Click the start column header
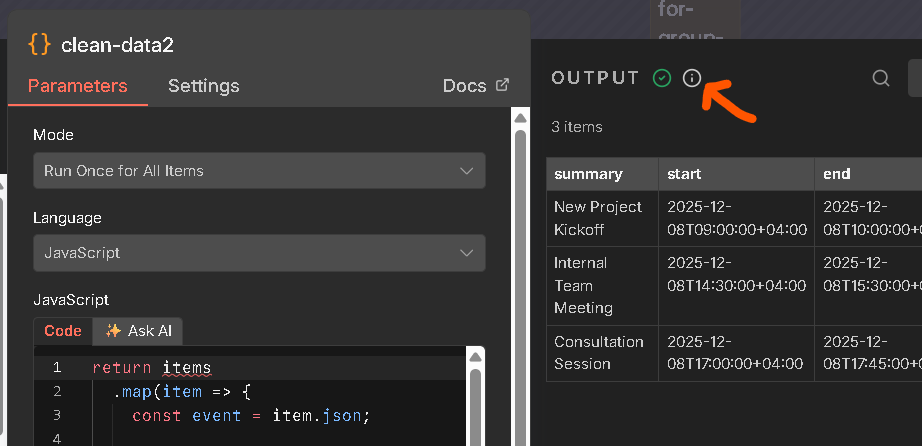 pyautogui.click(x=684, y=174)
